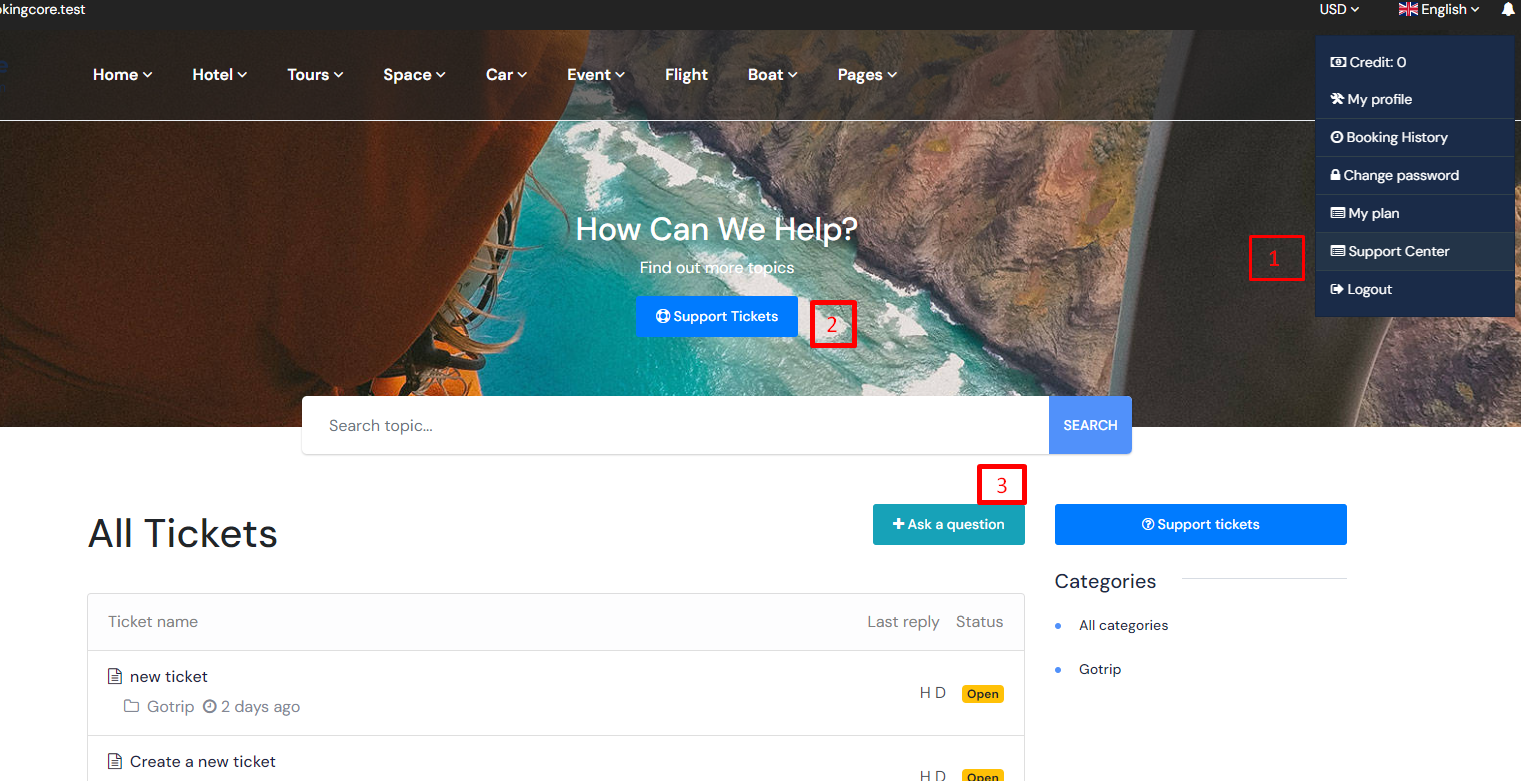Screen dimensions: 1521x781
Task: Click the notification bell icon
Action: click(1508, 10)
